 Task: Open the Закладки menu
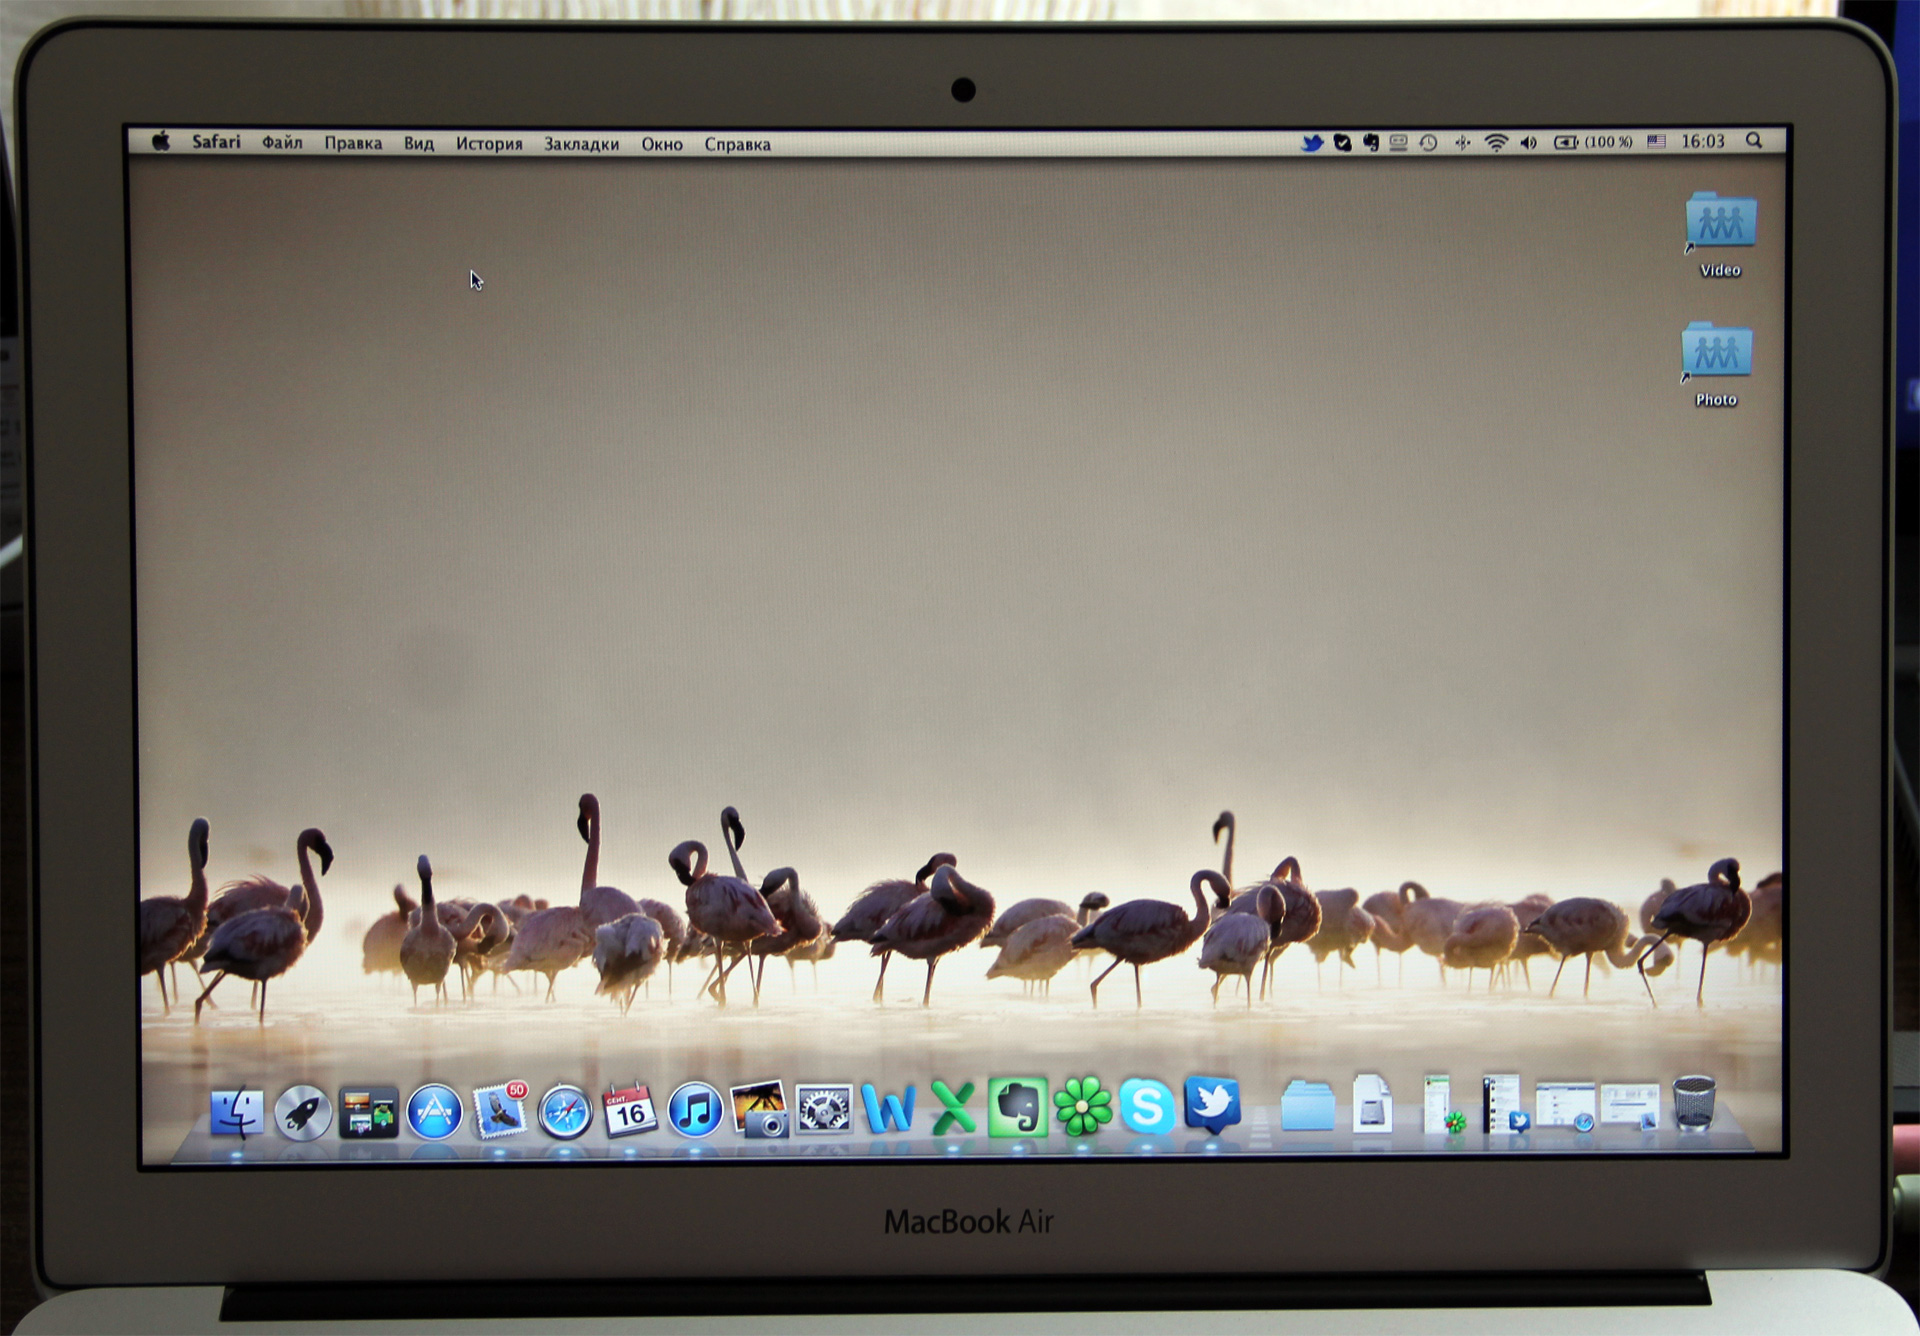click(581, 144)
